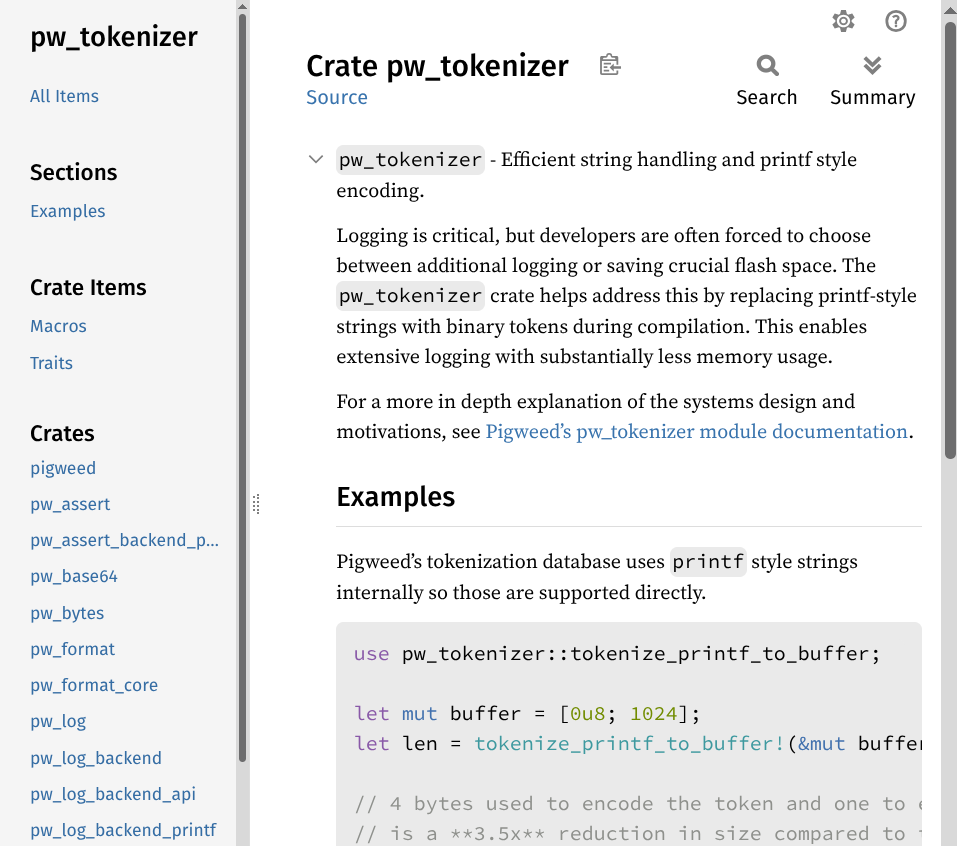
Task: Click the sidebar vertical scrollbar
Action: (x=242, y=387)
